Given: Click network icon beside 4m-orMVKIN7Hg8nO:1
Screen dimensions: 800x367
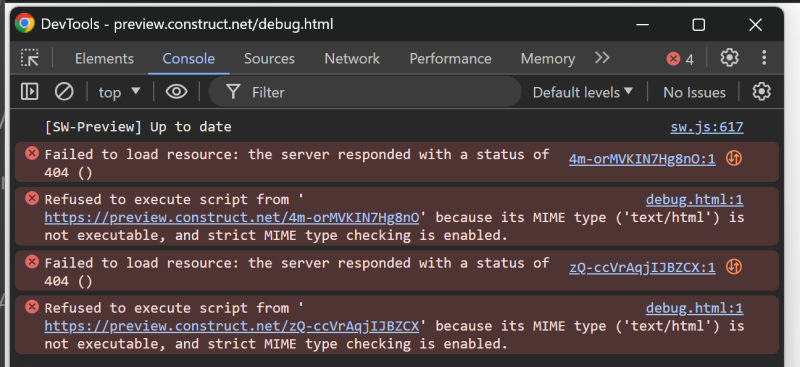Looking at the screenshot, I should tap(734, 159).
